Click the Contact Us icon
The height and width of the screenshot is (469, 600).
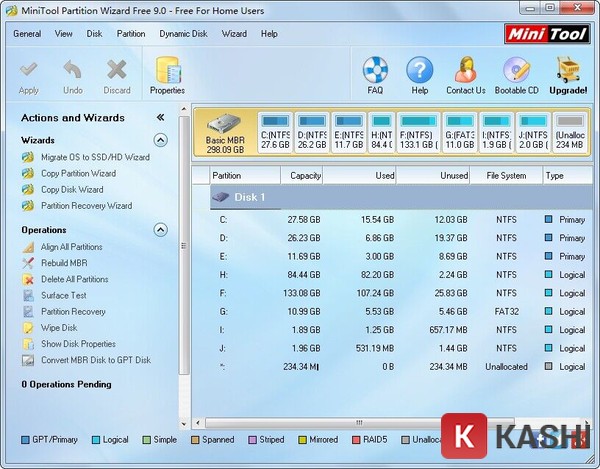(466, 70)
